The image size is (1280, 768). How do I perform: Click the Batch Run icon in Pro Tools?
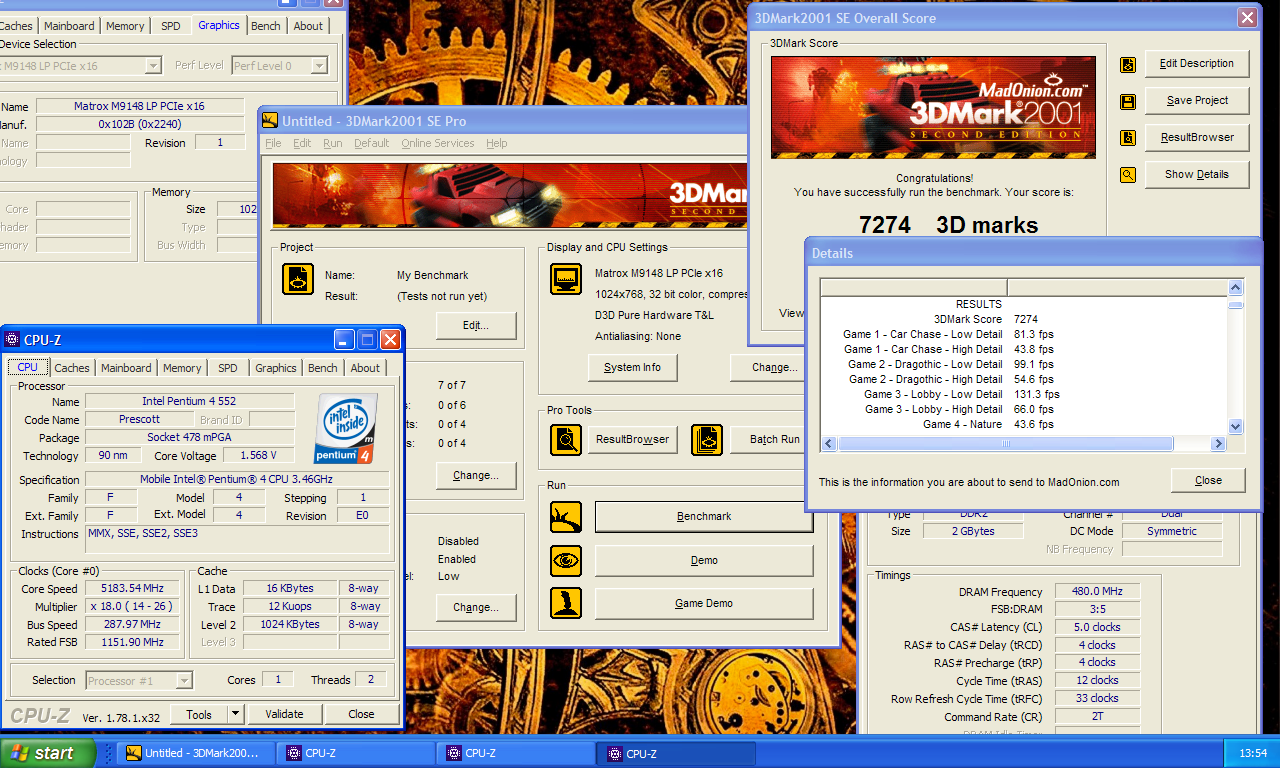click(x=707, y=439)
